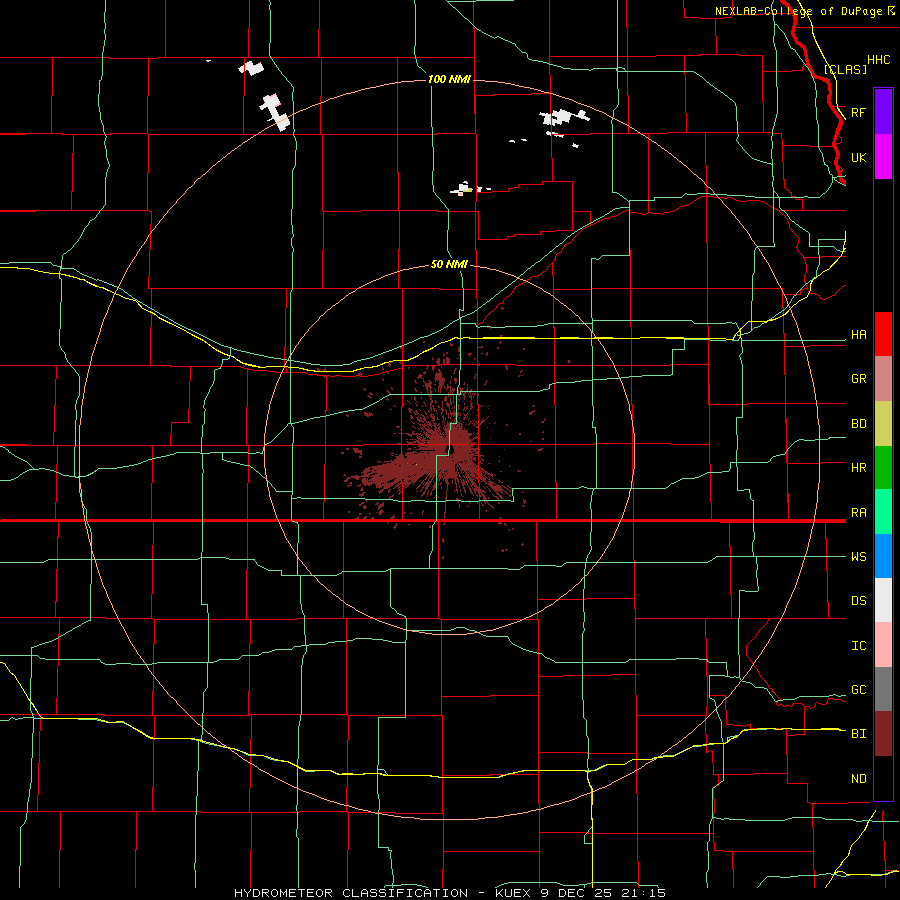The width and height of the screenshot is (900, 900).
Task: Click the "HHC" product code text
Action: coord(878,60)
